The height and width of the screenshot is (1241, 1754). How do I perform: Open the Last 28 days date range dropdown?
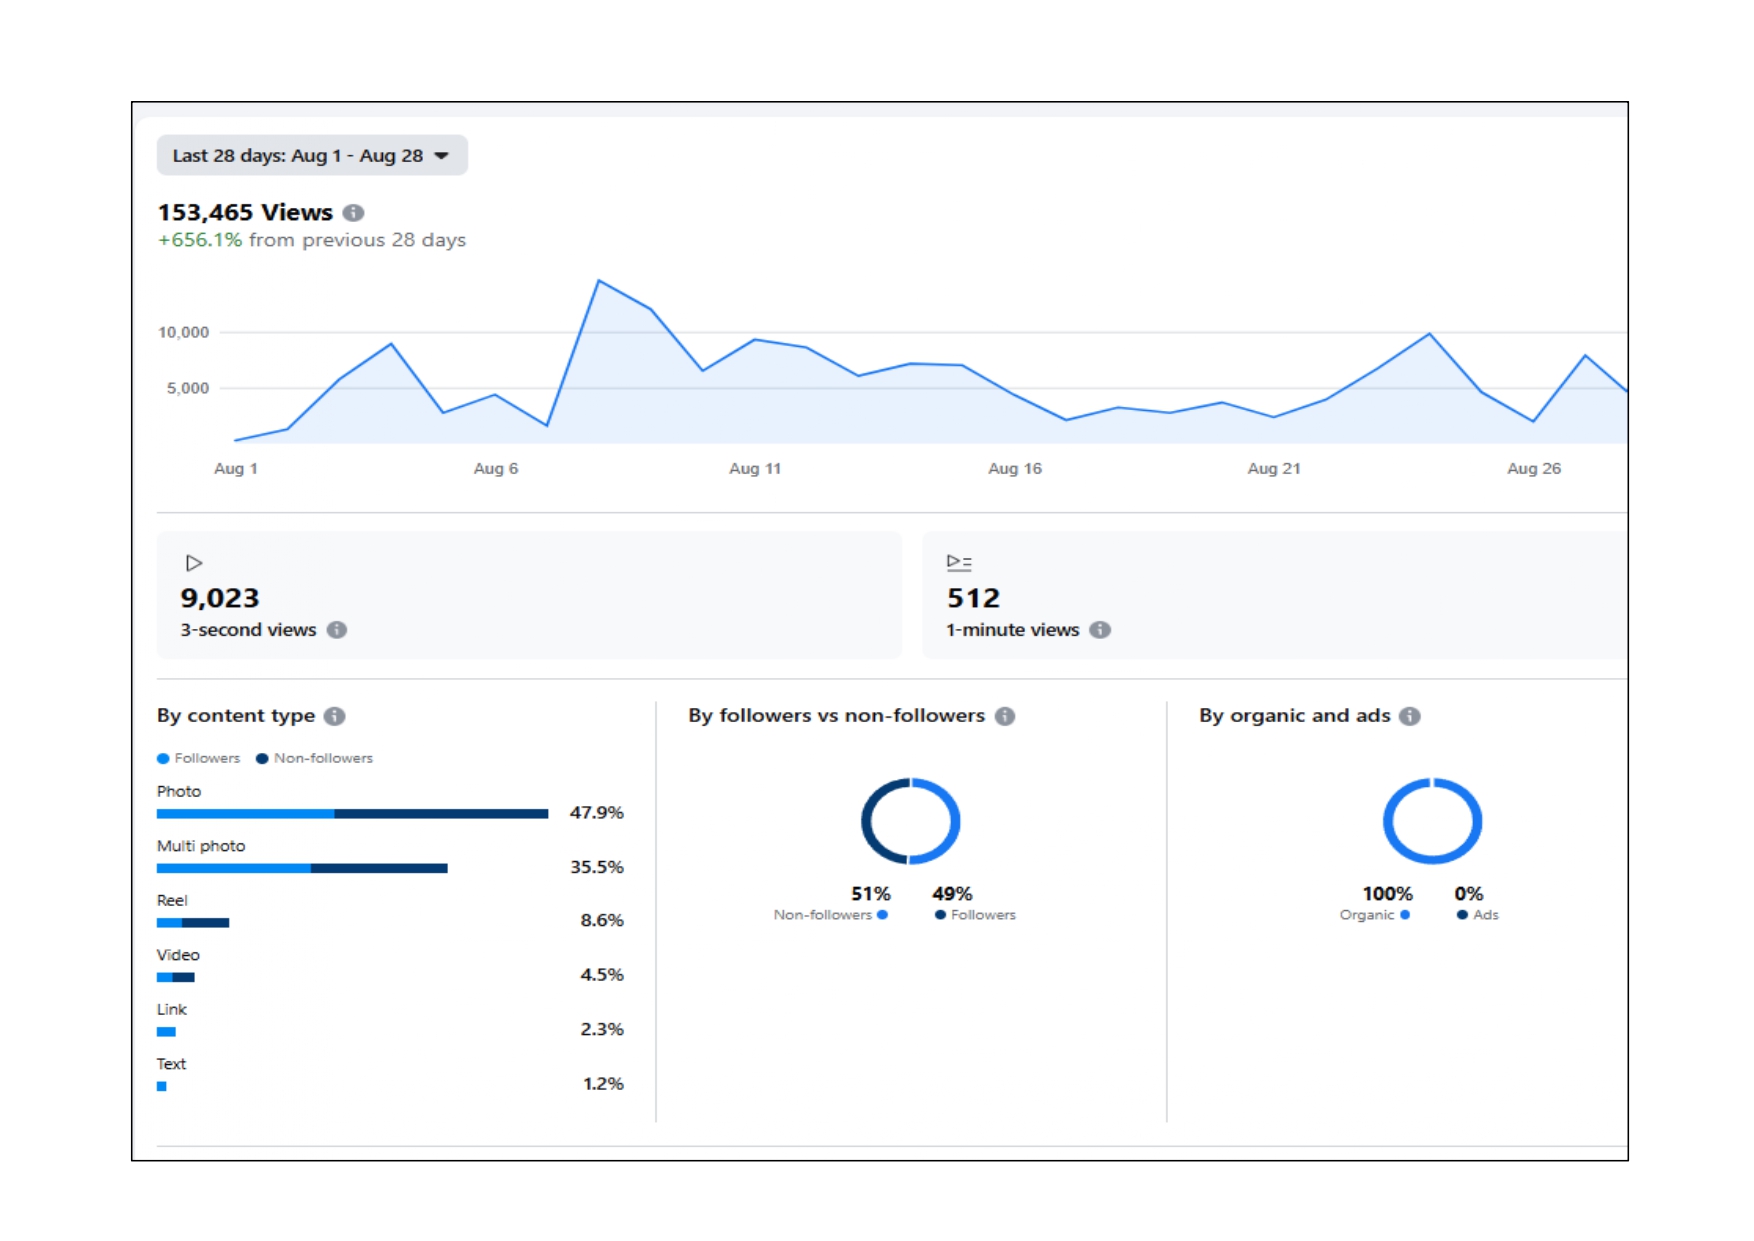(x=311, y=156)
